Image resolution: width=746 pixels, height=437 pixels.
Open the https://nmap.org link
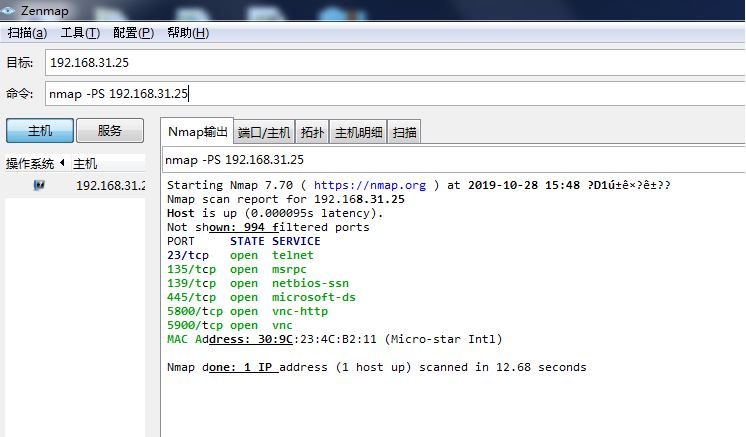pos(370,185)
